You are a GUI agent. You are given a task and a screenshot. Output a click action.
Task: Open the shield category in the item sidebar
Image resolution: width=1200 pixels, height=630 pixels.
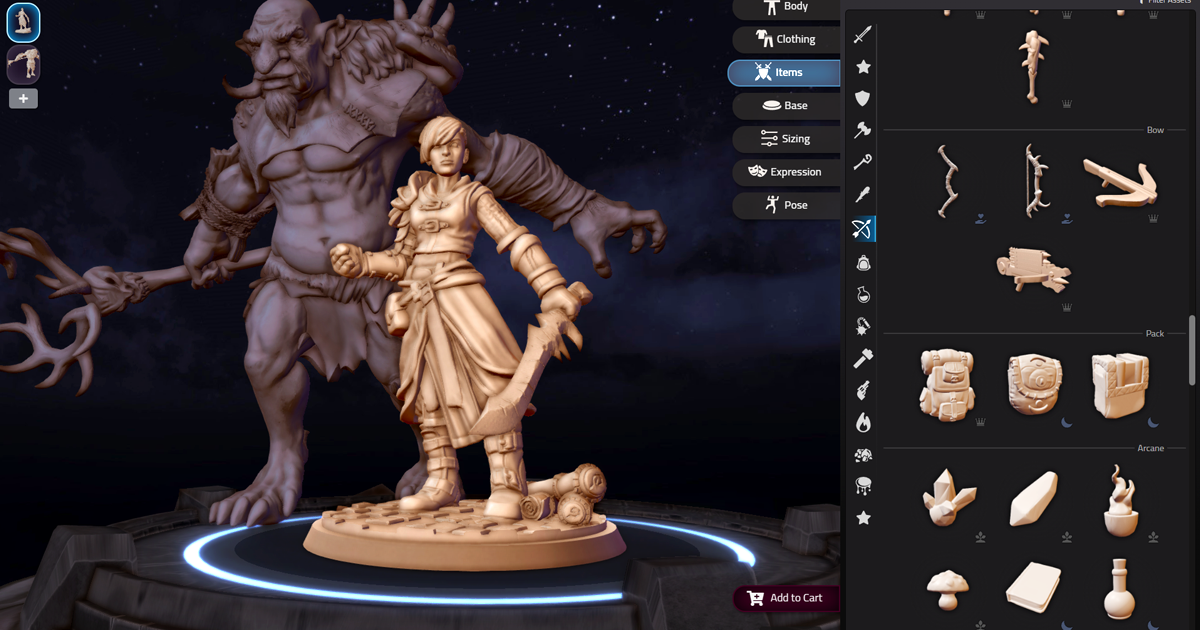(862, 96)
